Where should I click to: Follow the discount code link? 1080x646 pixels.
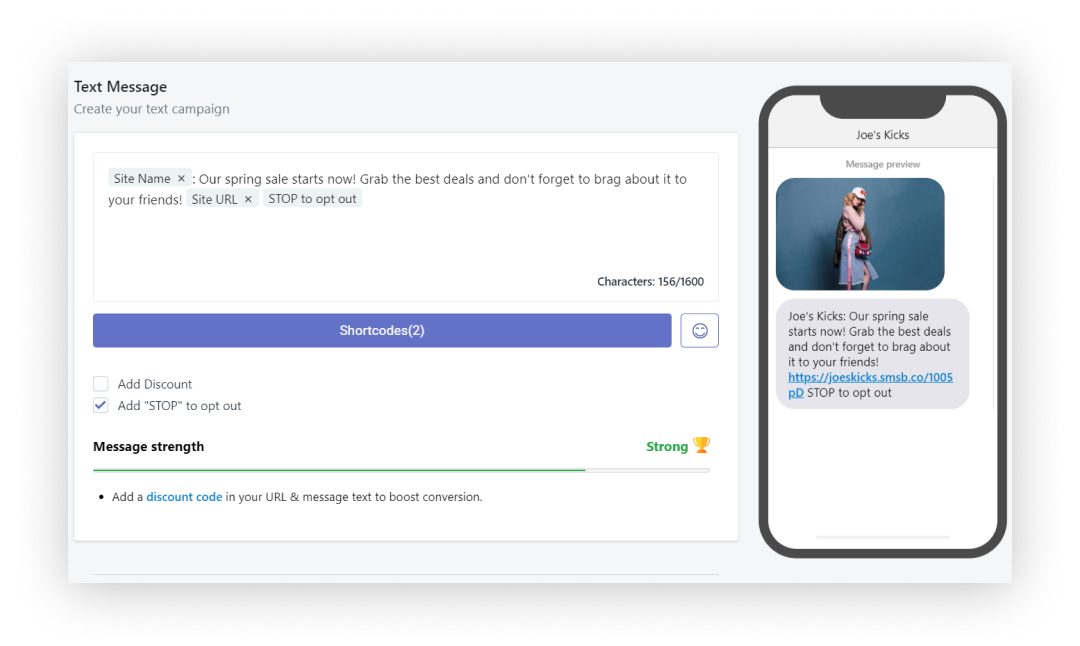click(184, 497)
